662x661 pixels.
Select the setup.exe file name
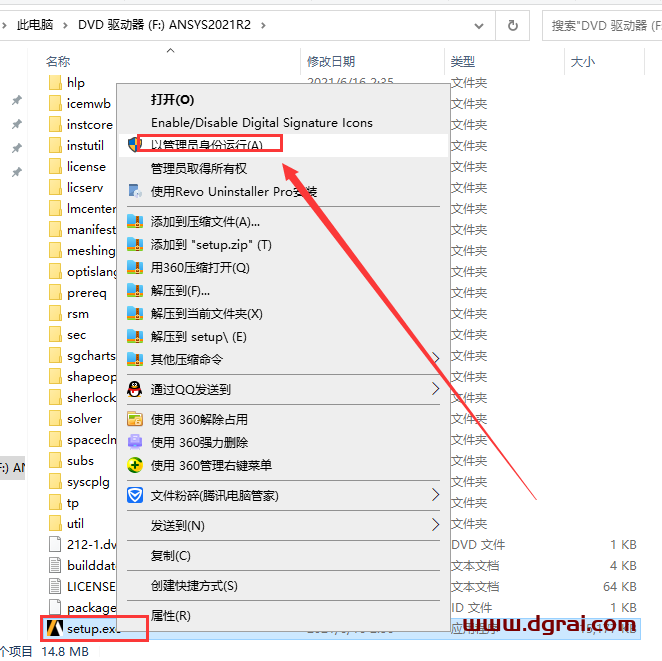coord(94,629)
